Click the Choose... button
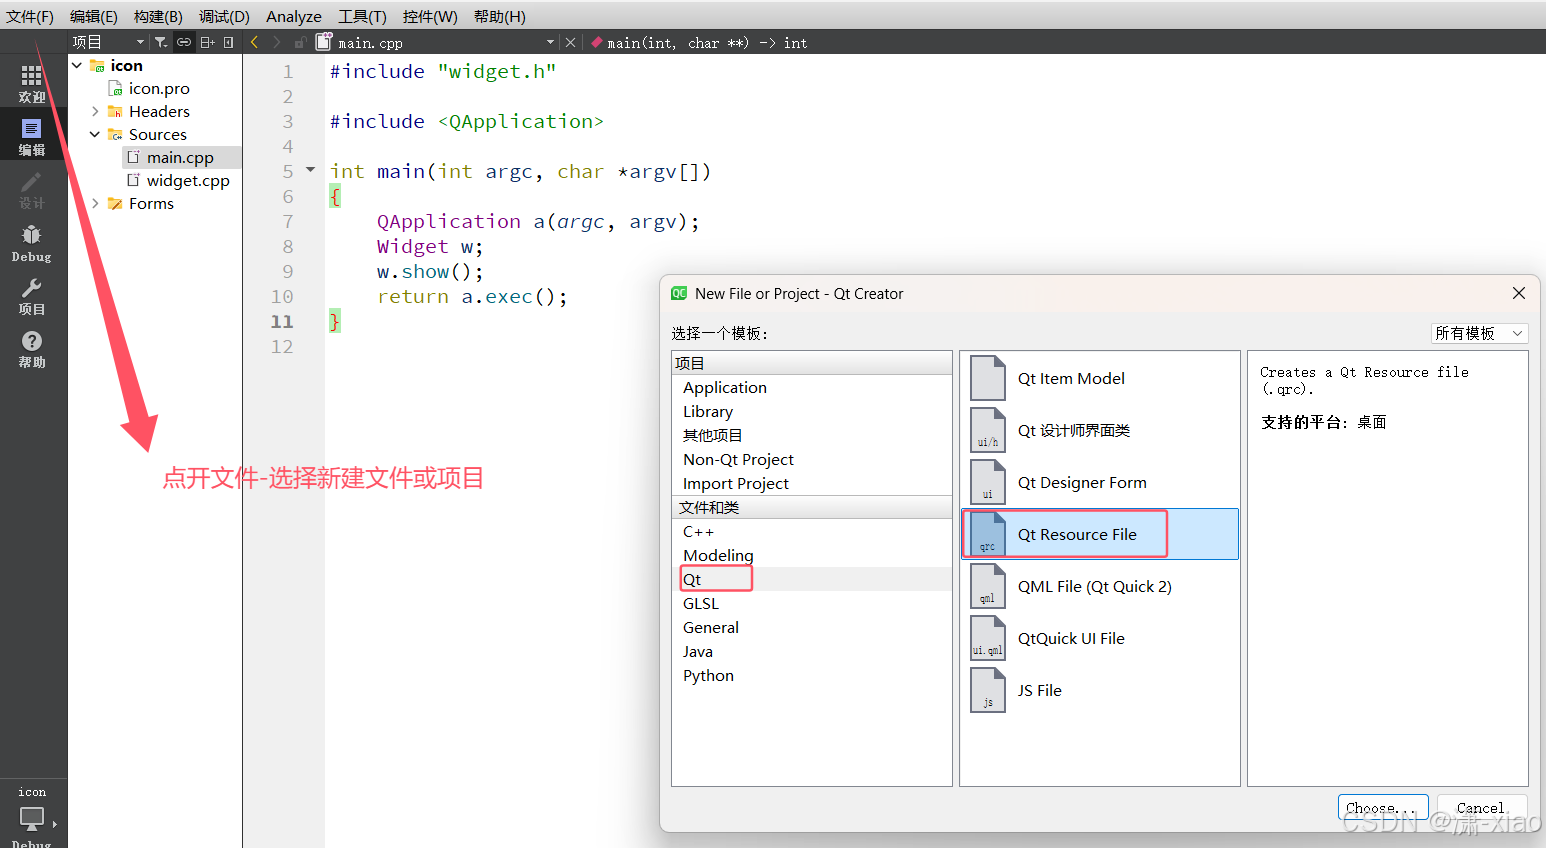 1383,808
